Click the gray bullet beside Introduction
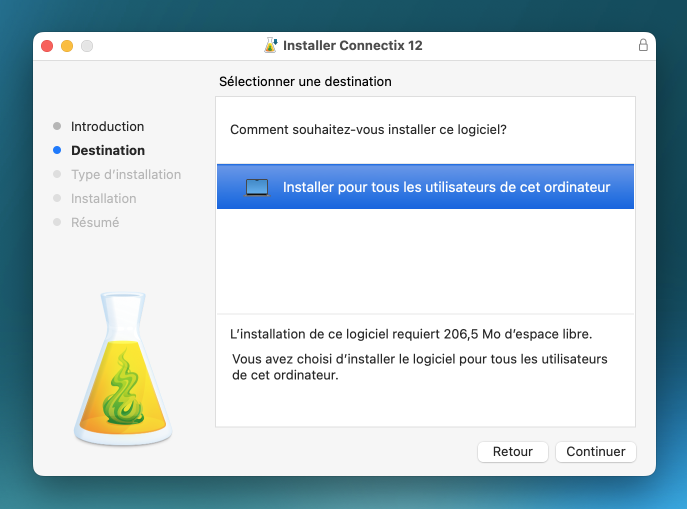 click(x=57, y=127)
